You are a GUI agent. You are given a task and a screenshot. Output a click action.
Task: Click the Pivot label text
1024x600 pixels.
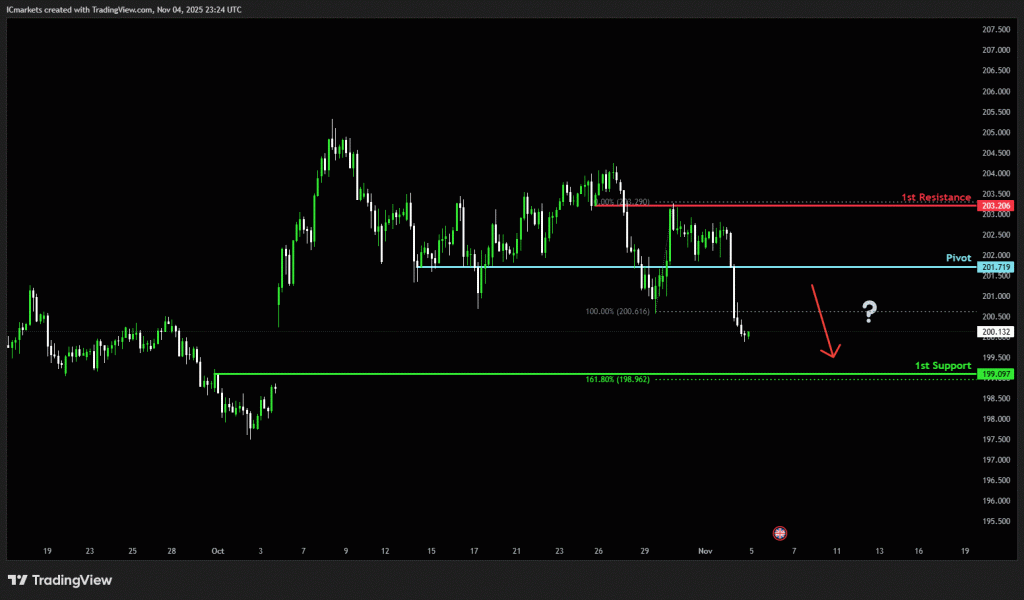point(958,258)
